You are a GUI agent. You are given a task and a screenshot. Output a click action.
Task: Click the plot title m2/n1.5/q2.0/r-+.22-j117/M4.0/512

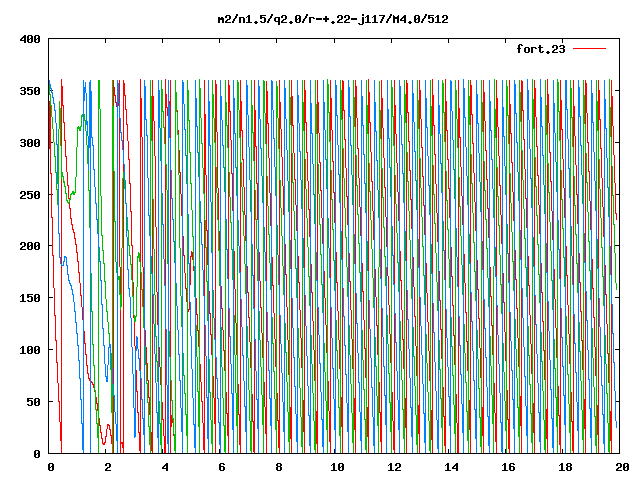point(333,19)
